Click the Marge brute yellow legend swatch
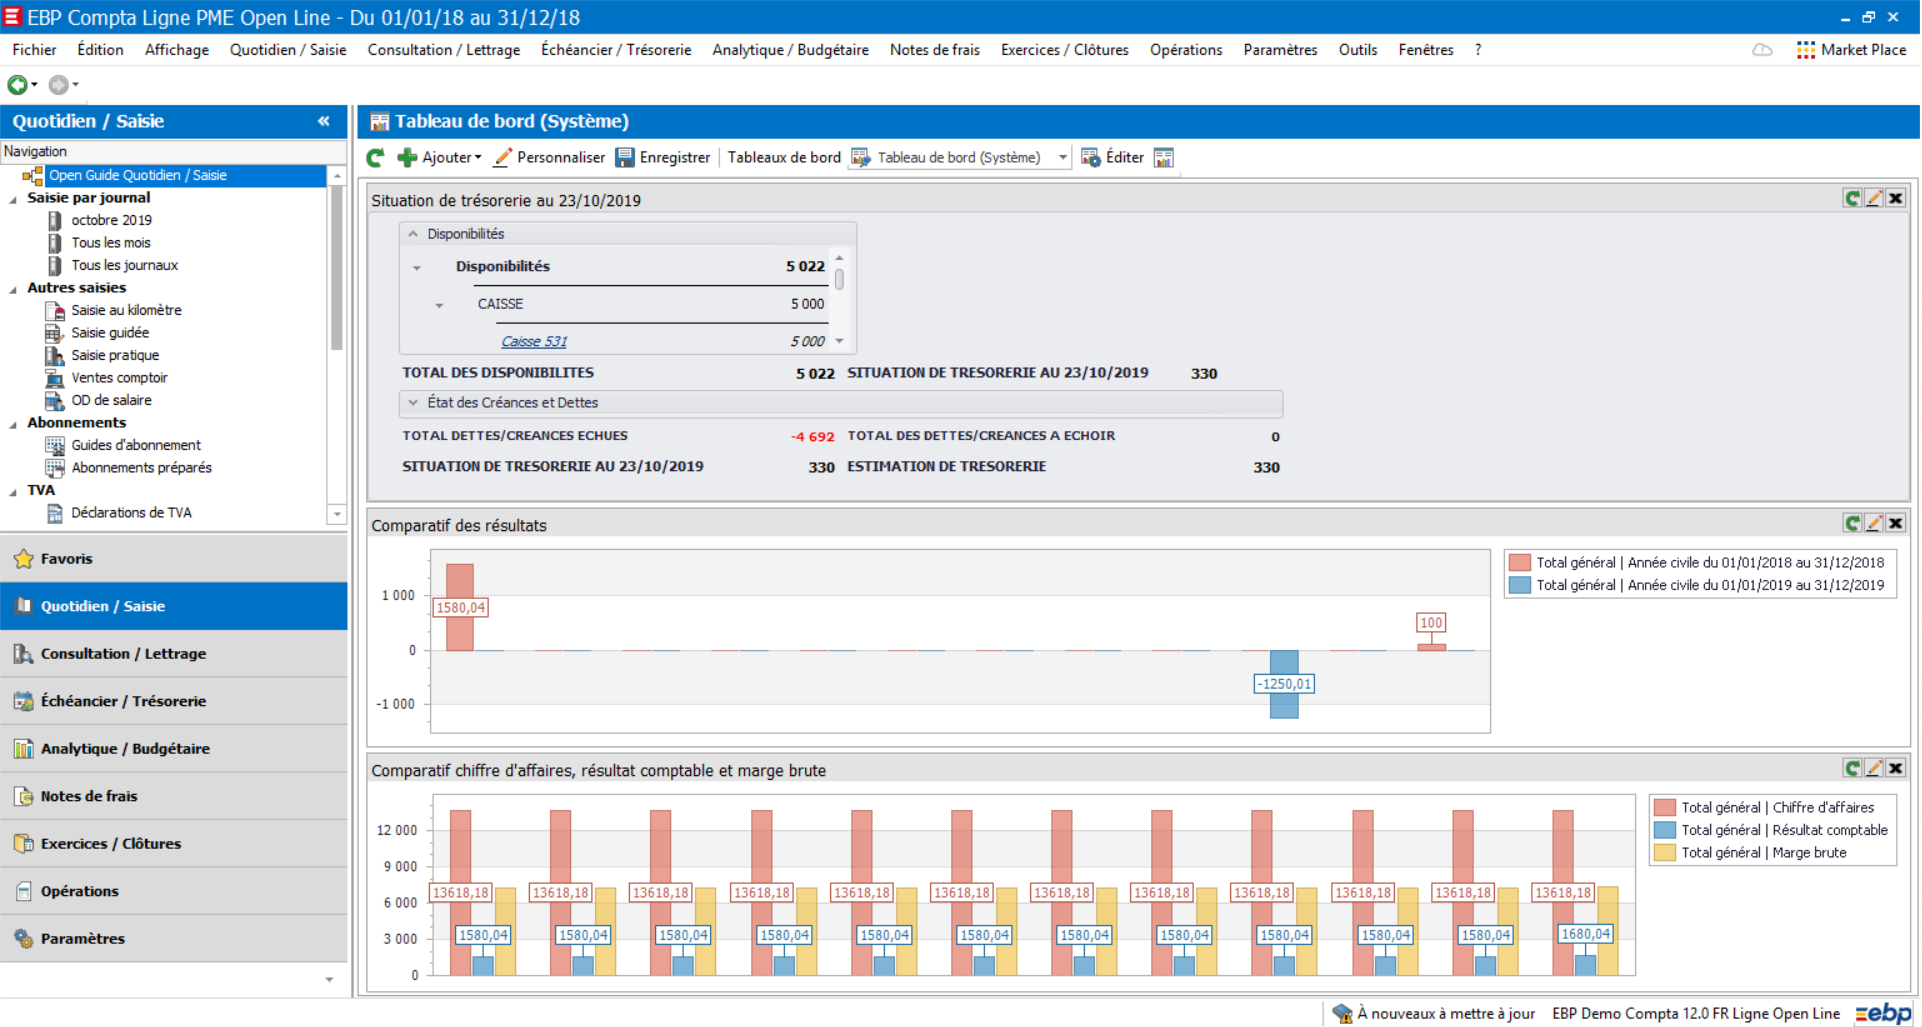The image size is (1922, 1027). (1665, 853)
